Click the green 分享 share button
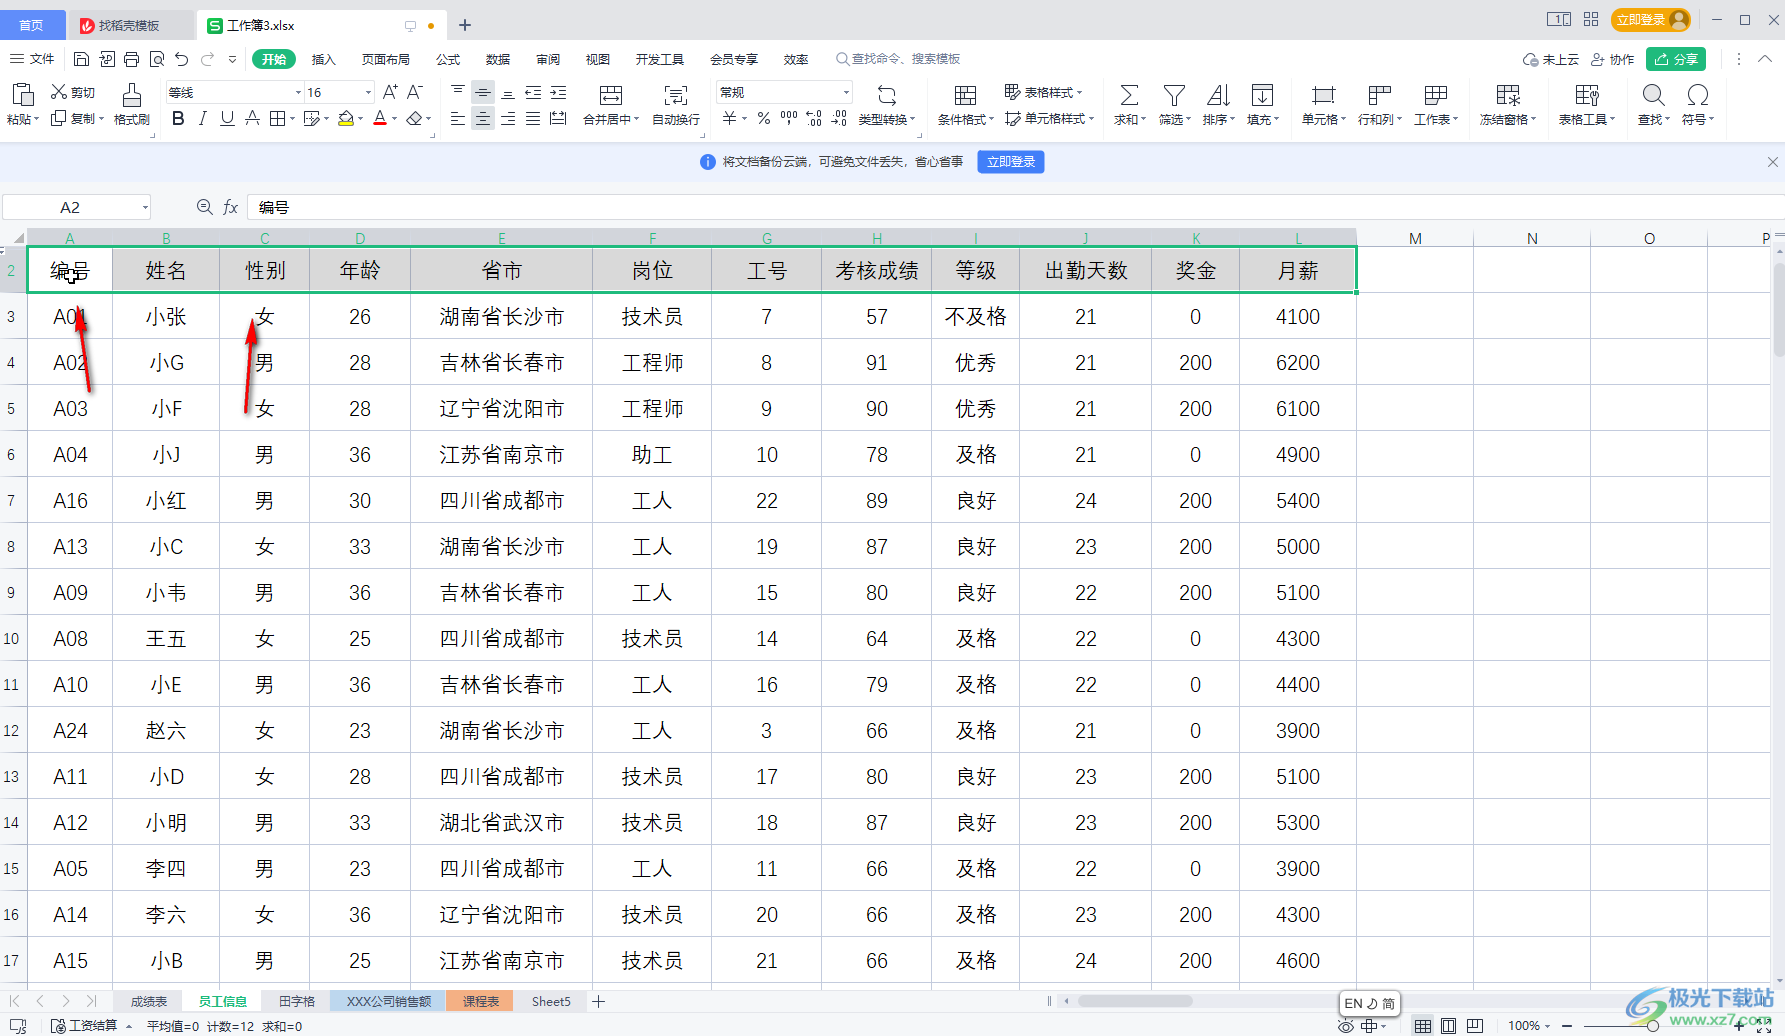 click(x=1676, y=59)
